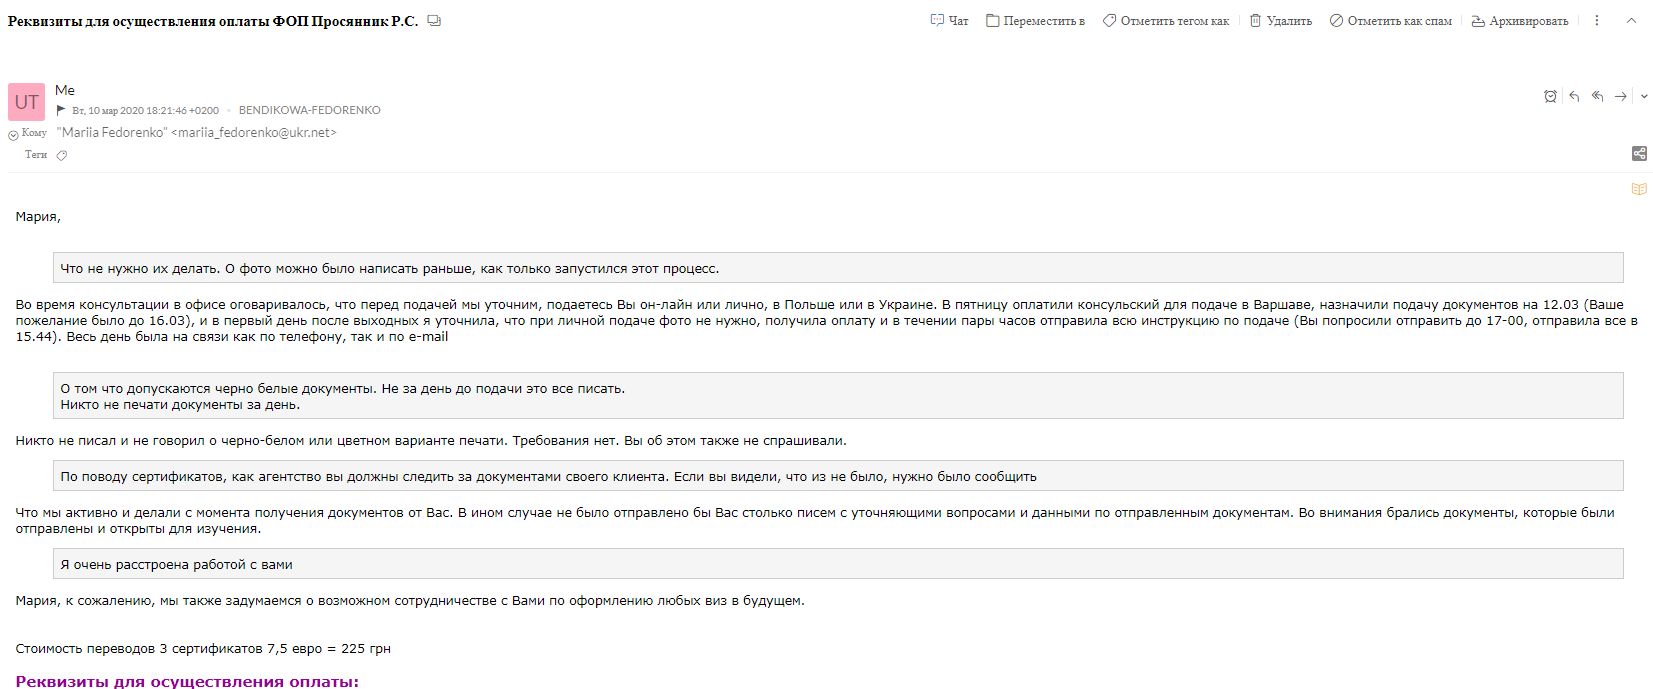Forward this email with the right arrow

[x=1620, y=97]
